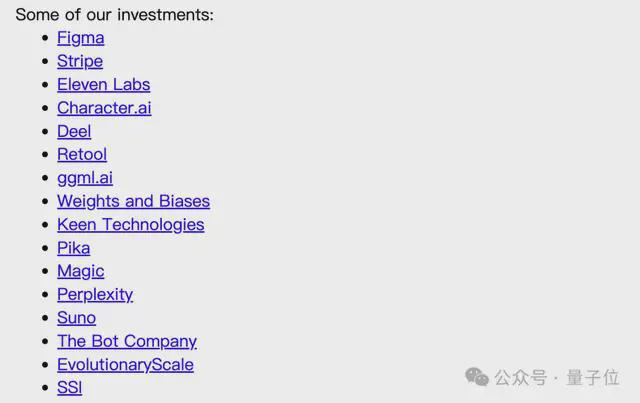This screenshot has height=403, width=640.
Task: Open the Retool link
Action: [82, 155]
